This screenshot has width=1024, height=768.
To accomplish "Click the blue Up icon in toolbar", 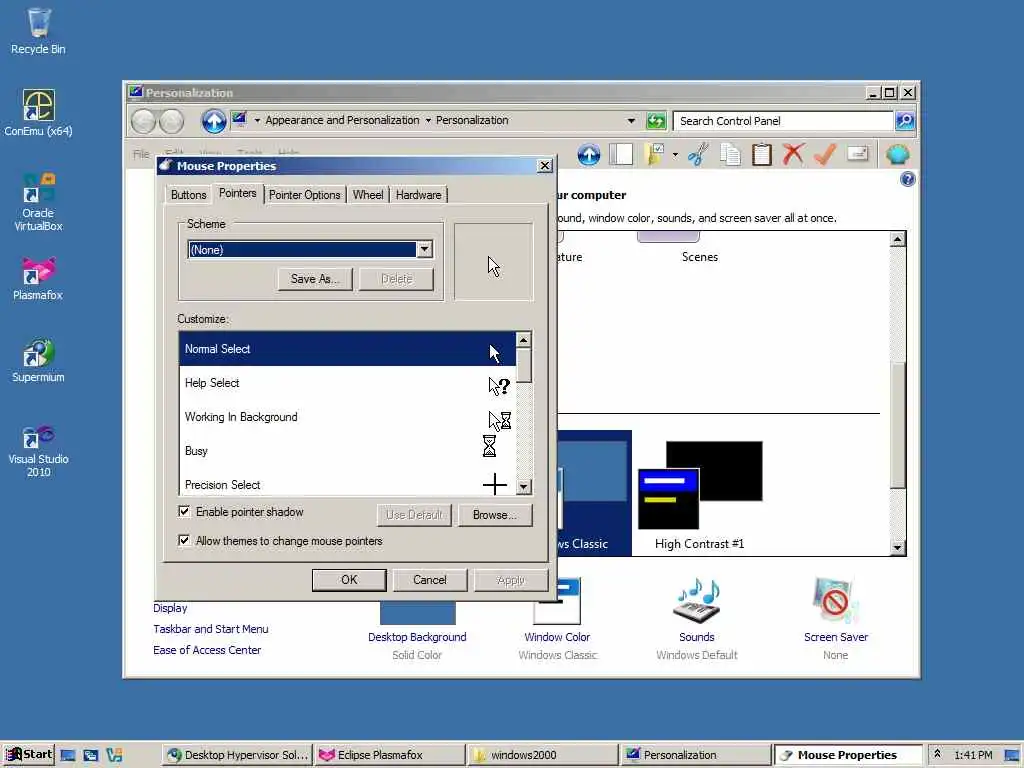I will [588, 155].
